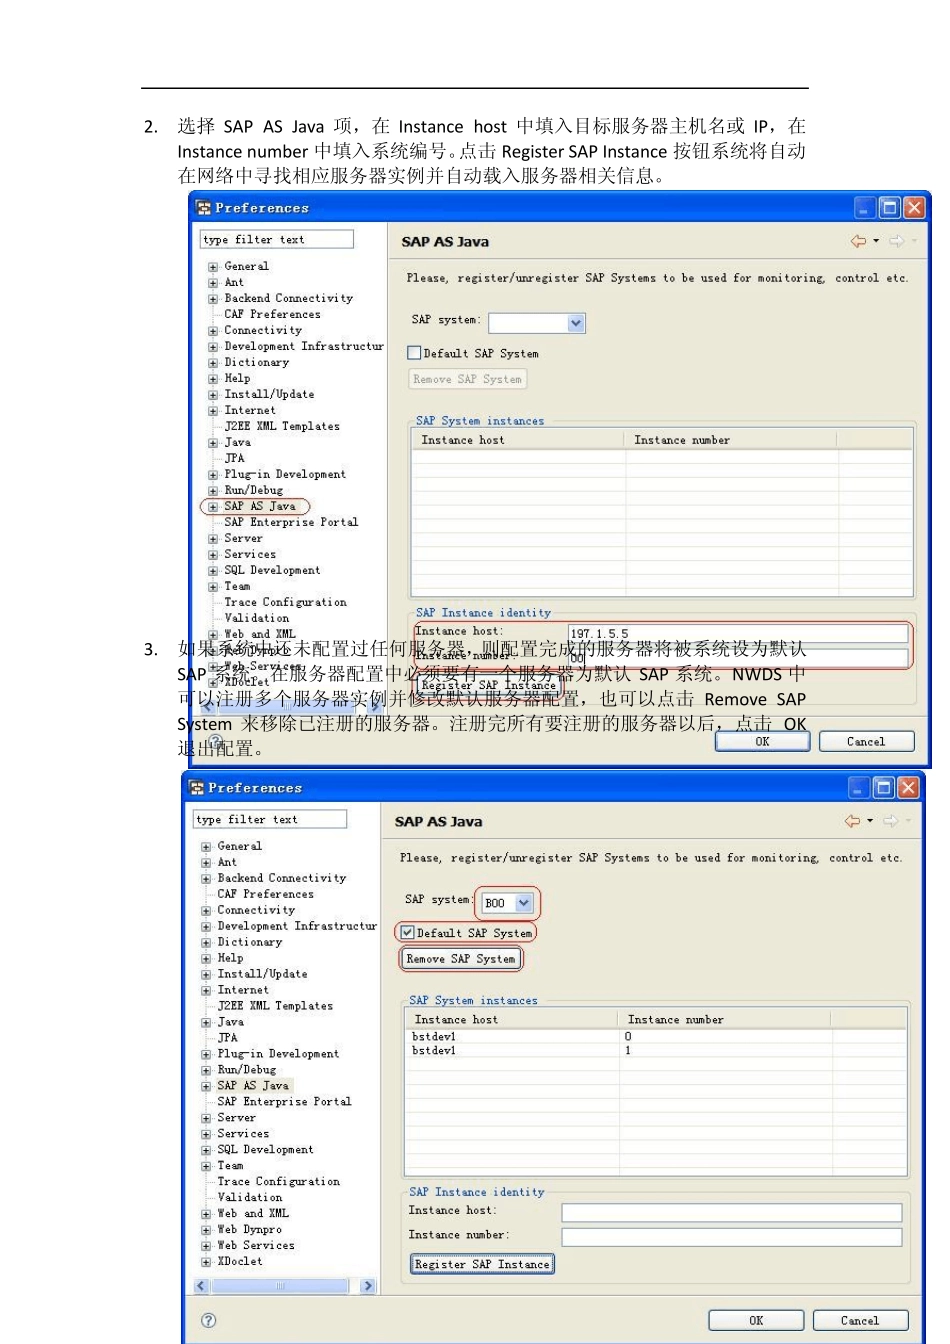Viewport: 950px width, 1344px height.
Task: Select Web Dynpro item in lower dialog tree
Action: 249,1229
